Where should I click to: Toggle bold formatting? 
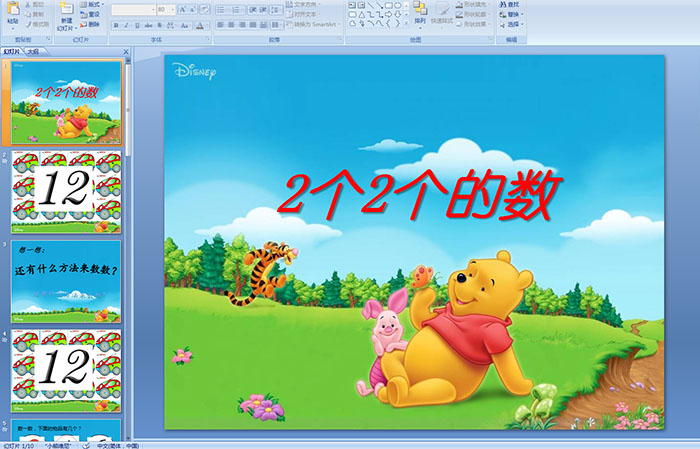115,24
